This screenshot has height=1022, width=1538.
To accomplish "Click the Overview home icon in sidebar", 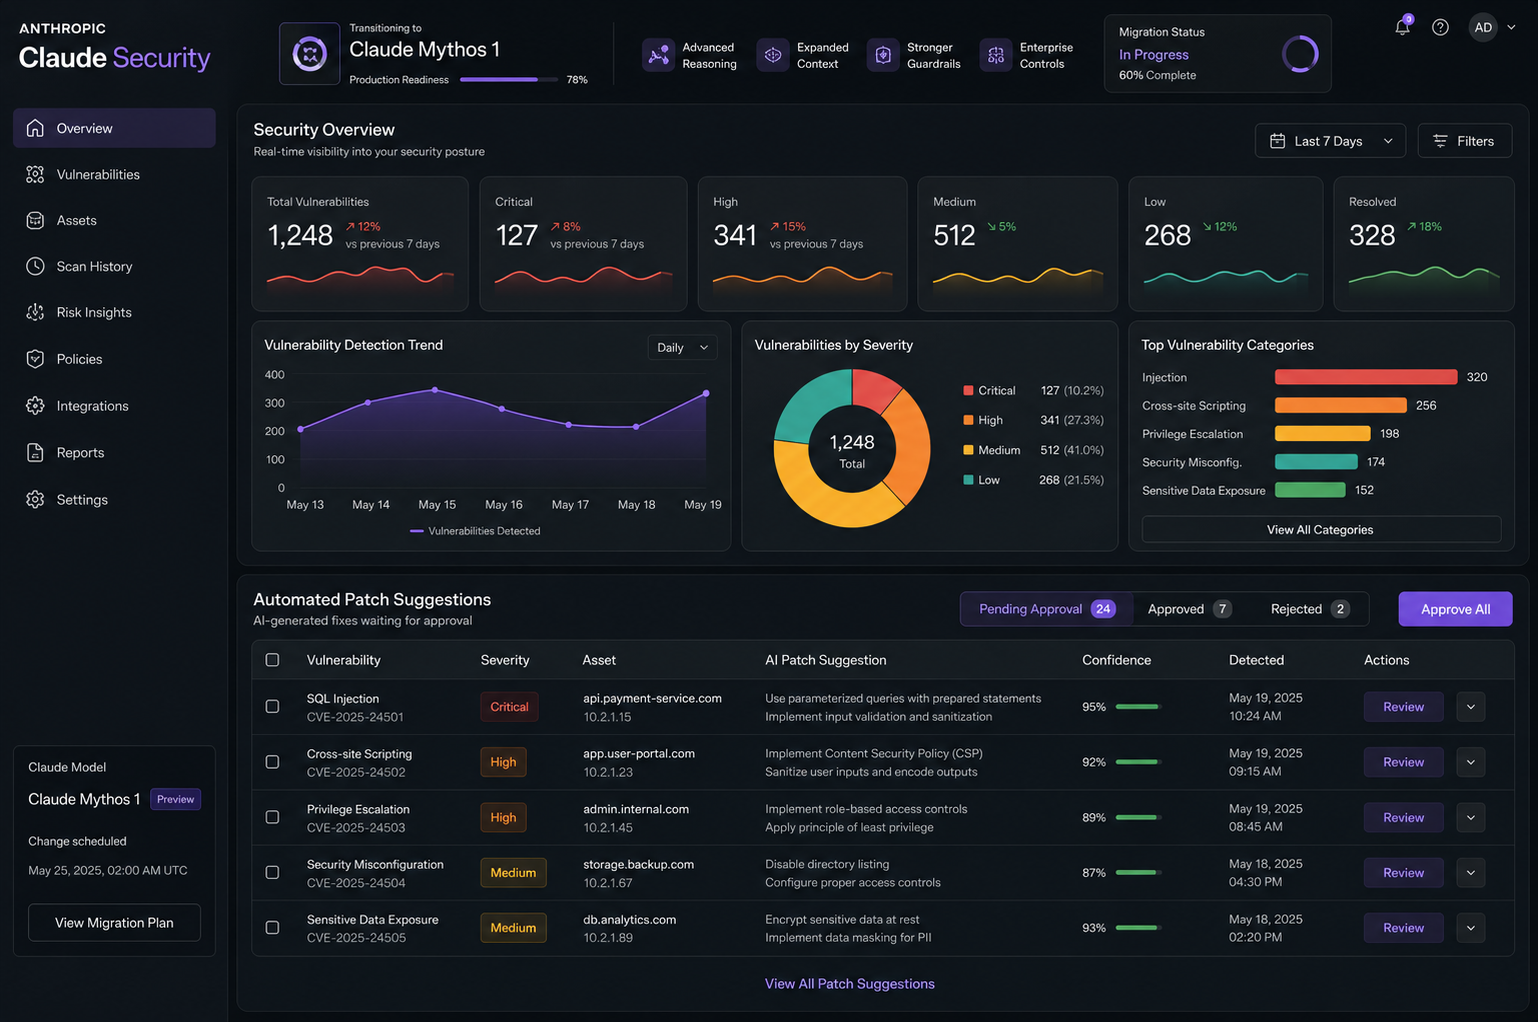I will [x=35, y=128].
